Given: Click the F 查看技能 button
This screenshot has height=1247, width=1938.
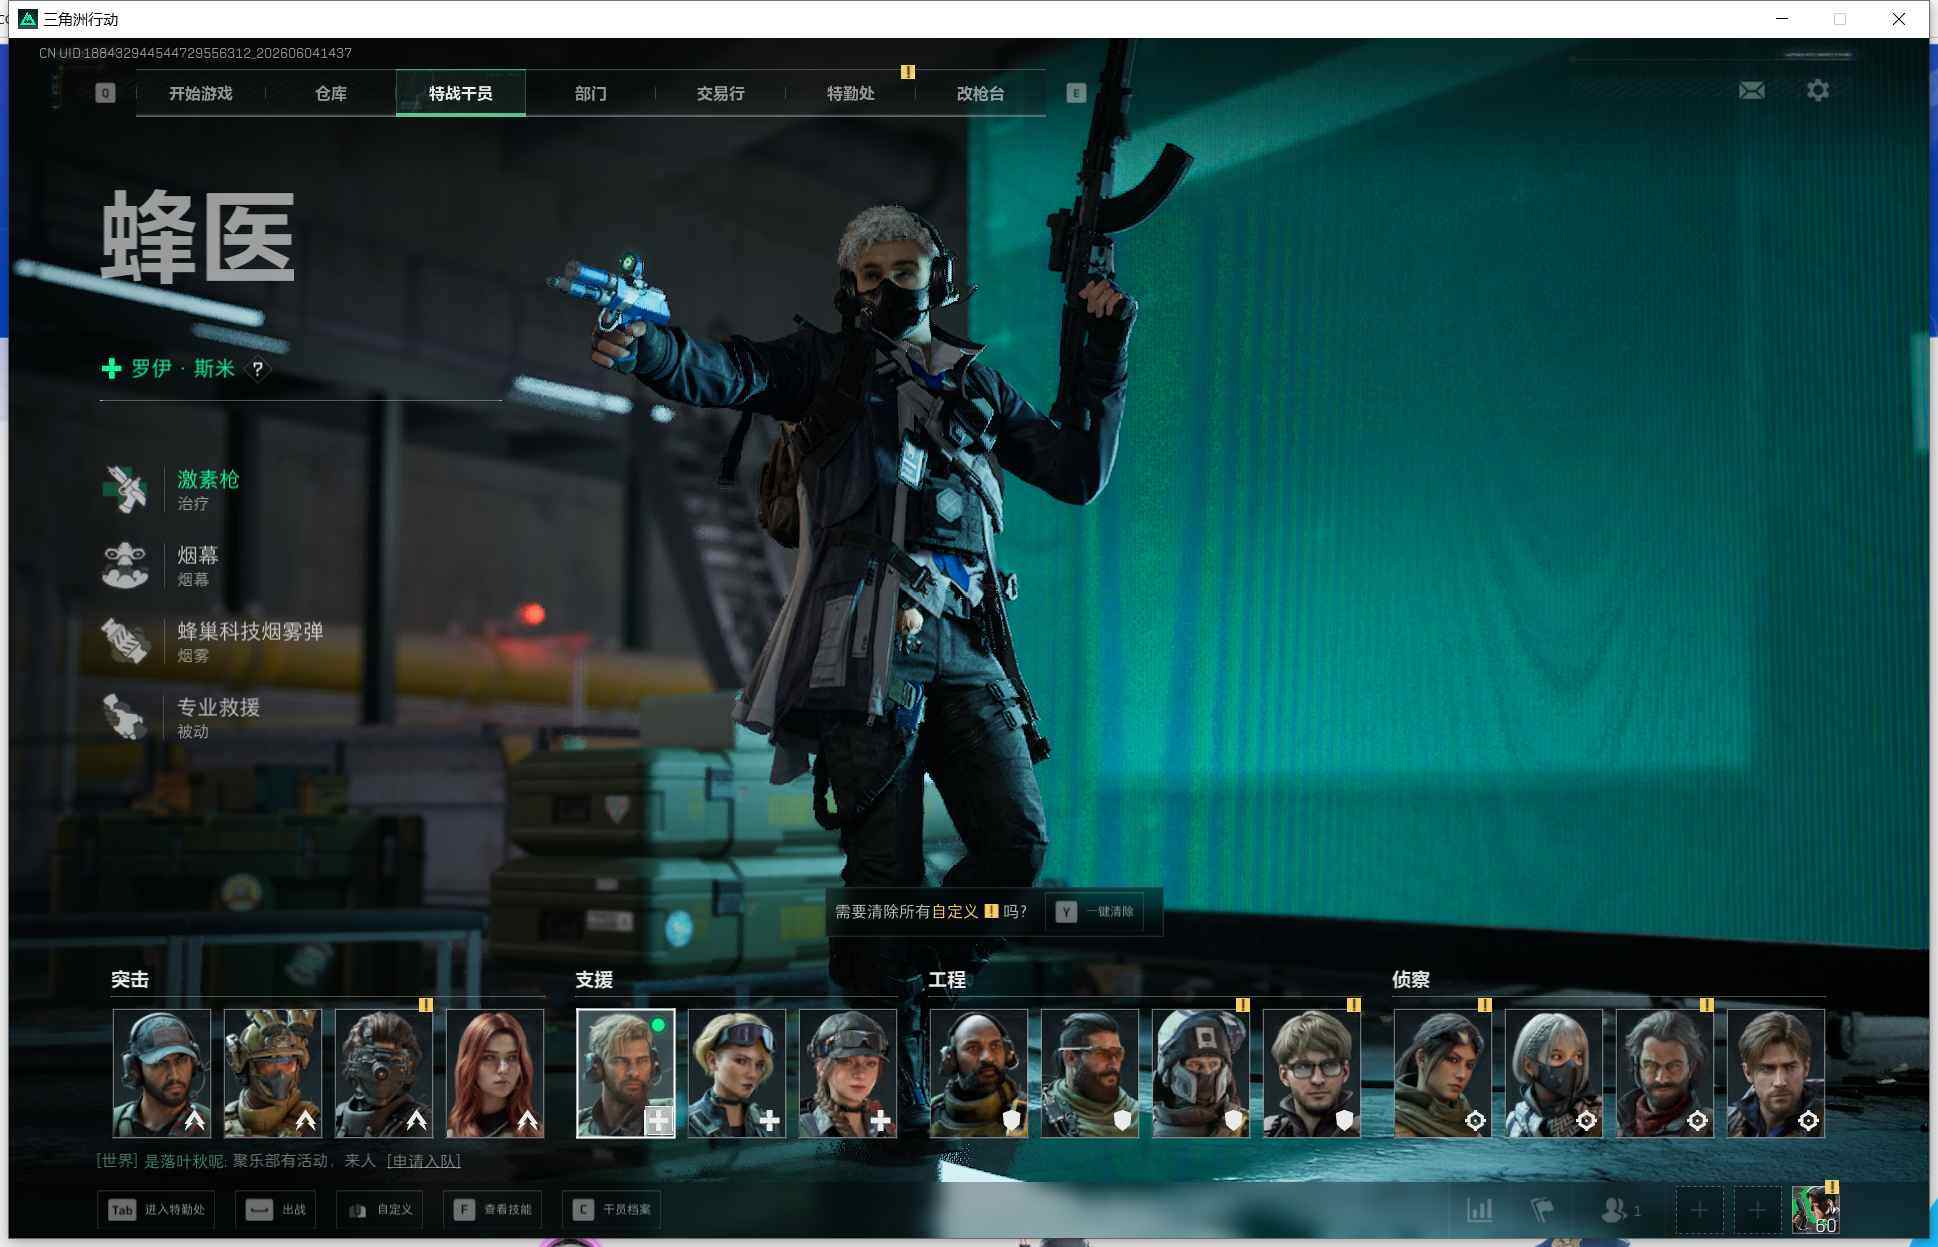Looking at the screenshot, I should coord(493,1210).
